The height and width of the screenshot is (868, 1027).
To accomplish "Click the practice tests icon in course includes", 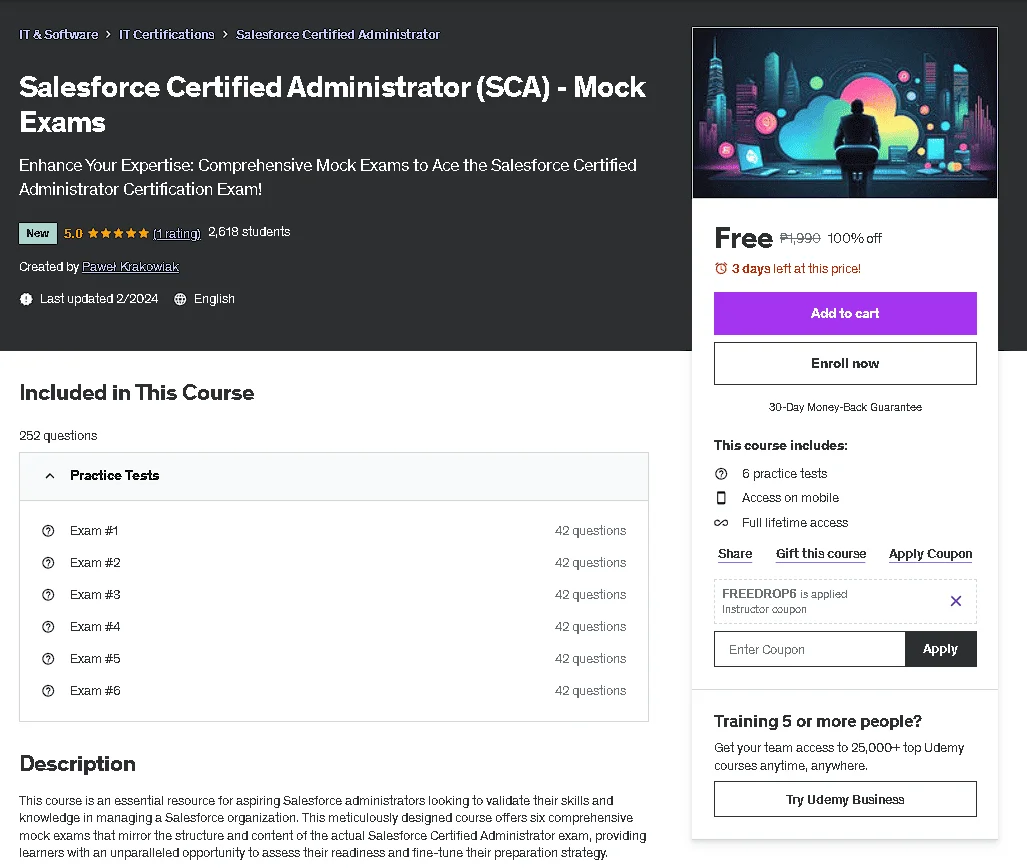I will (721, 474).
